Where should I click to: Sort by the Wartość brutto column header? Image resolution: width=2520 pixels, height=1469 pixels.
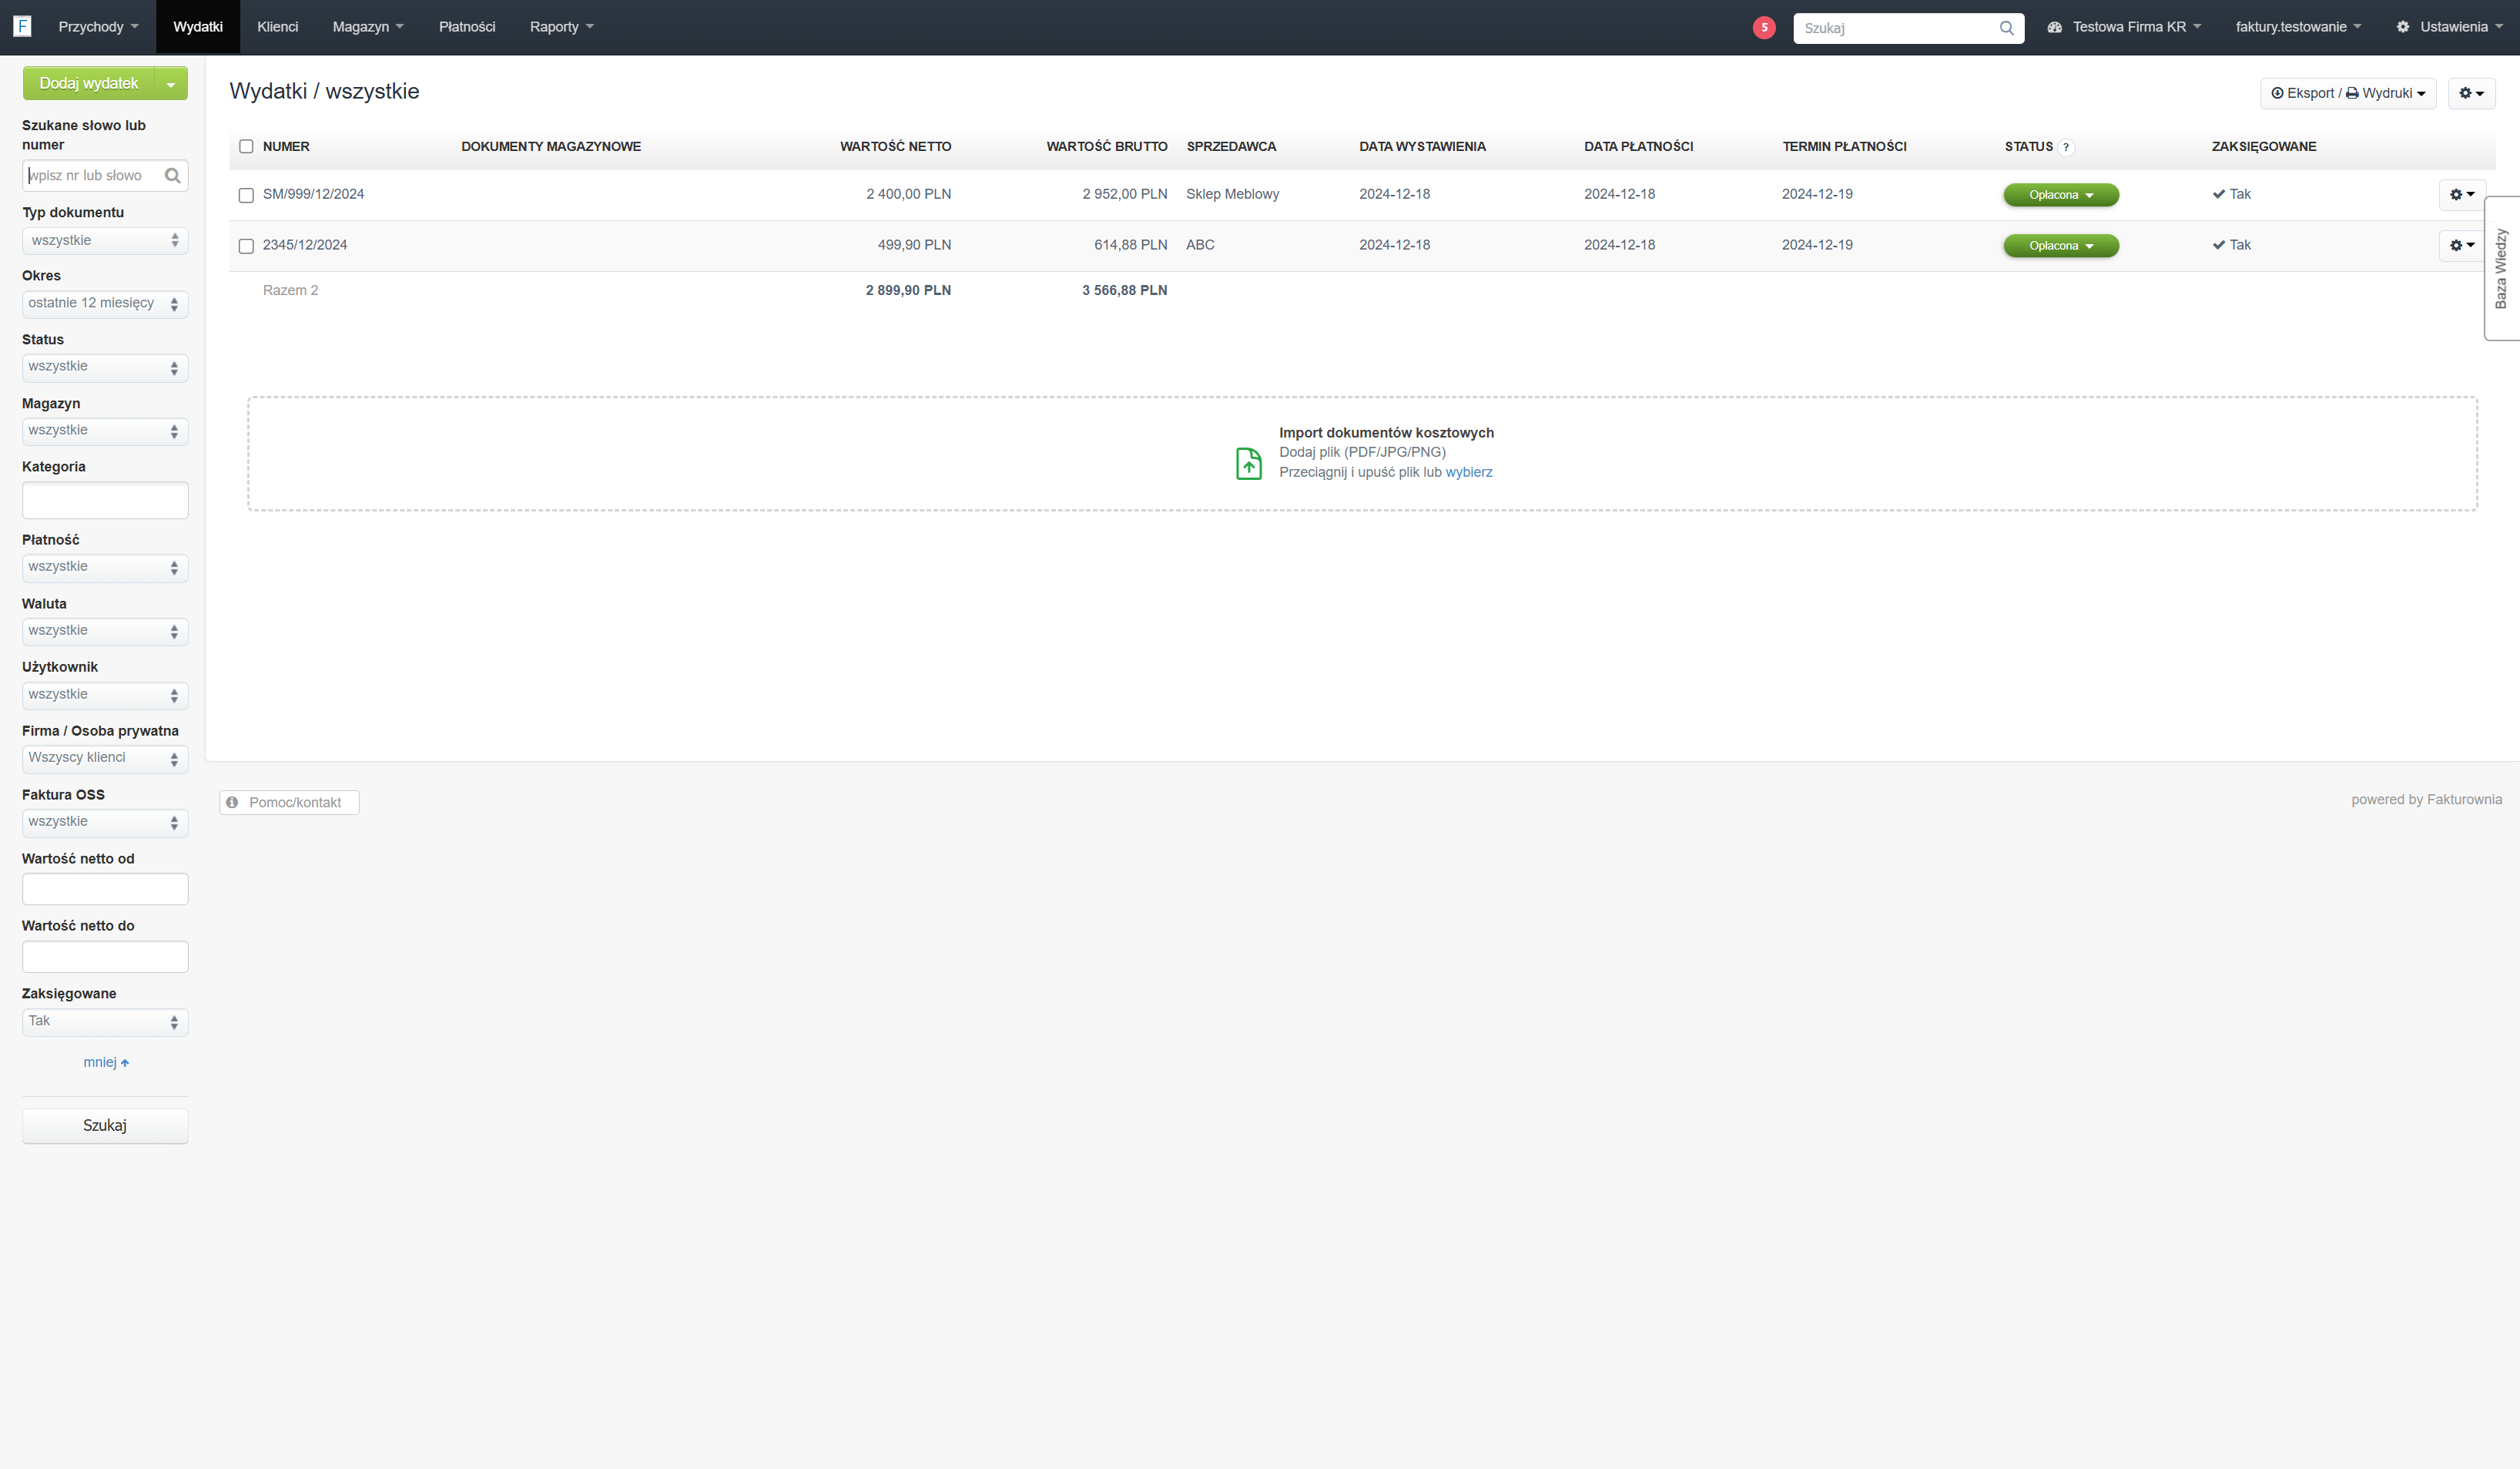click(x=1107, y=147)
